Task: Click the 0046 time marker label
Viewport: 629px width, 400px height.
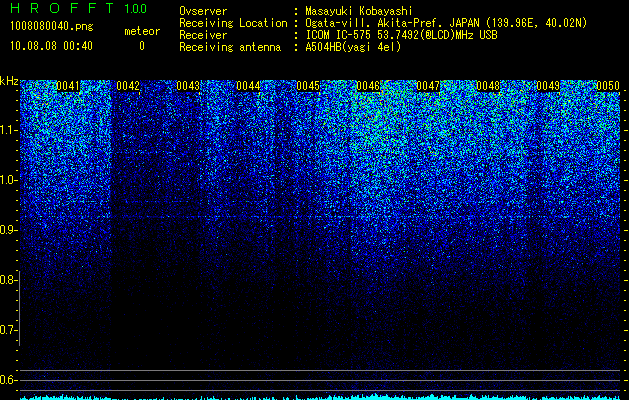Action: [x=368, y=86]
